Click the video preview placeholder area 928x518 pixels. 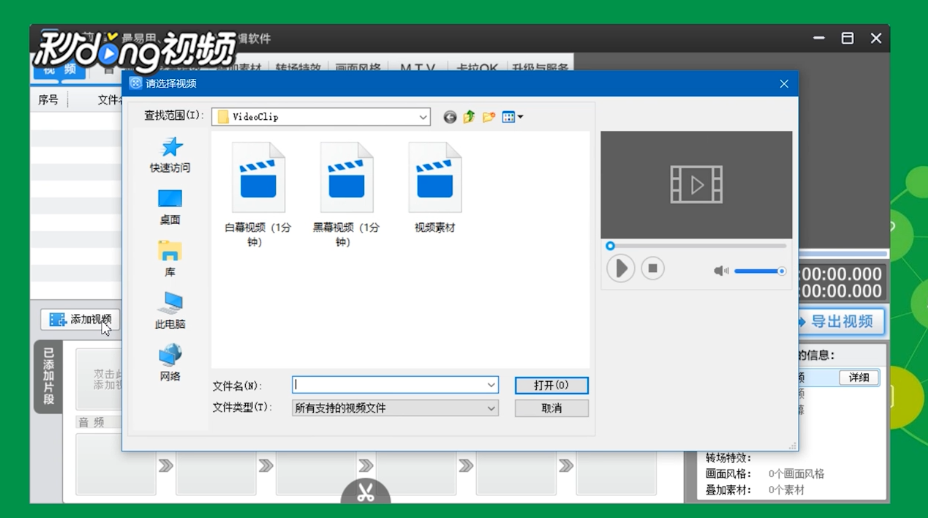click(697, 185)
